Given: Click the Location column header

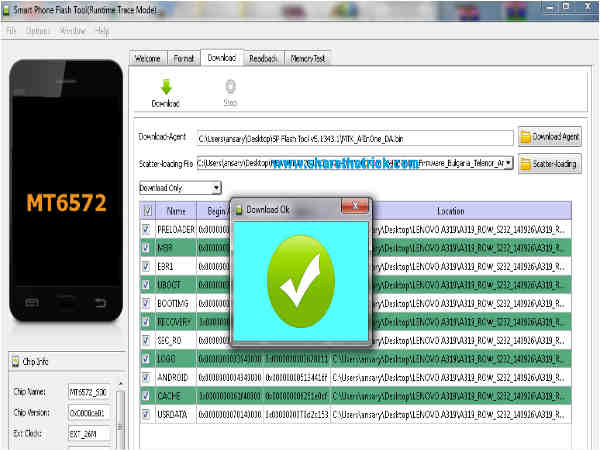Looking at the screenshot, I should [451, 211].
